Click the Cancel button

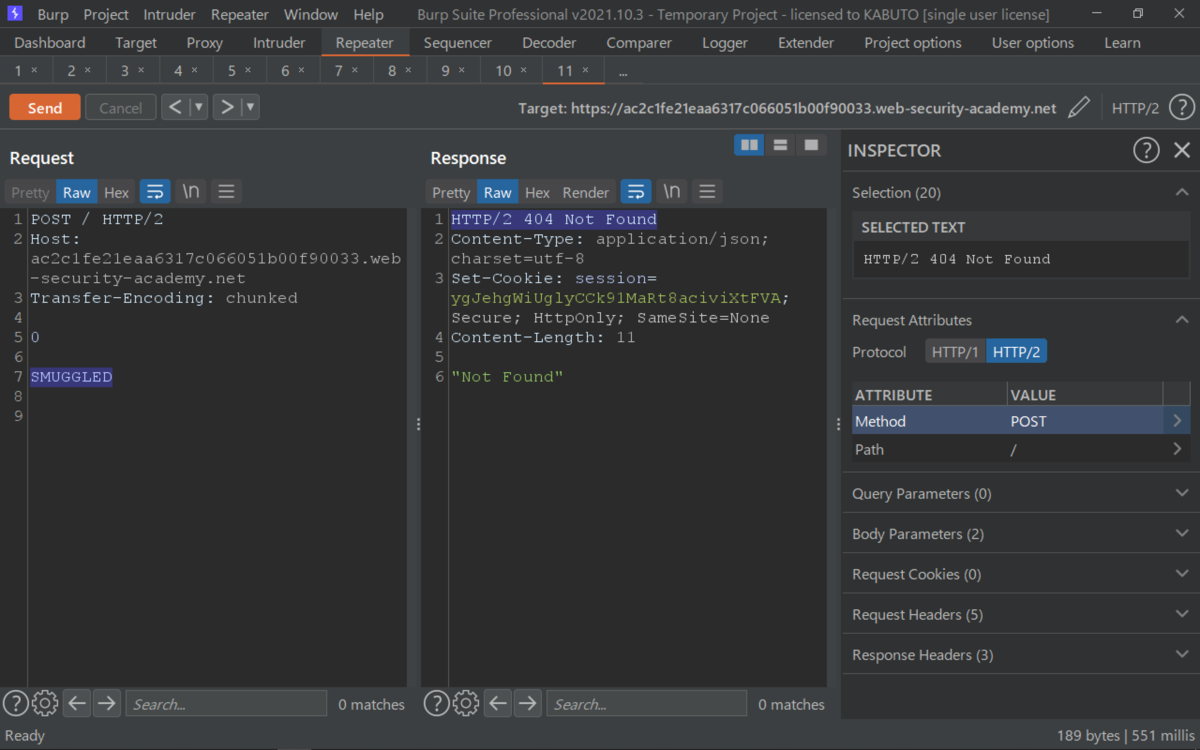pos(121,108)
